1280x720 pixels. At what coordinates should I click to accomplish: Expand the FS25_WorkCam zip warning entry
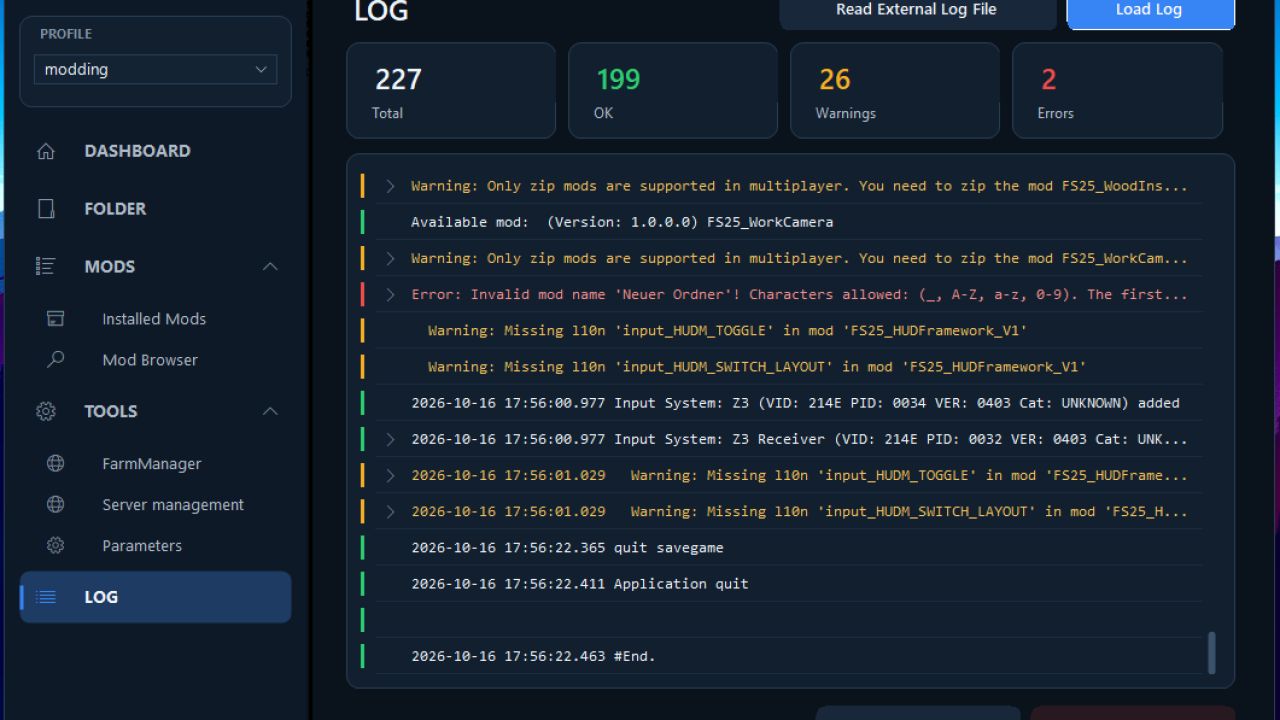pyautogui.click(x=391, y=258)
